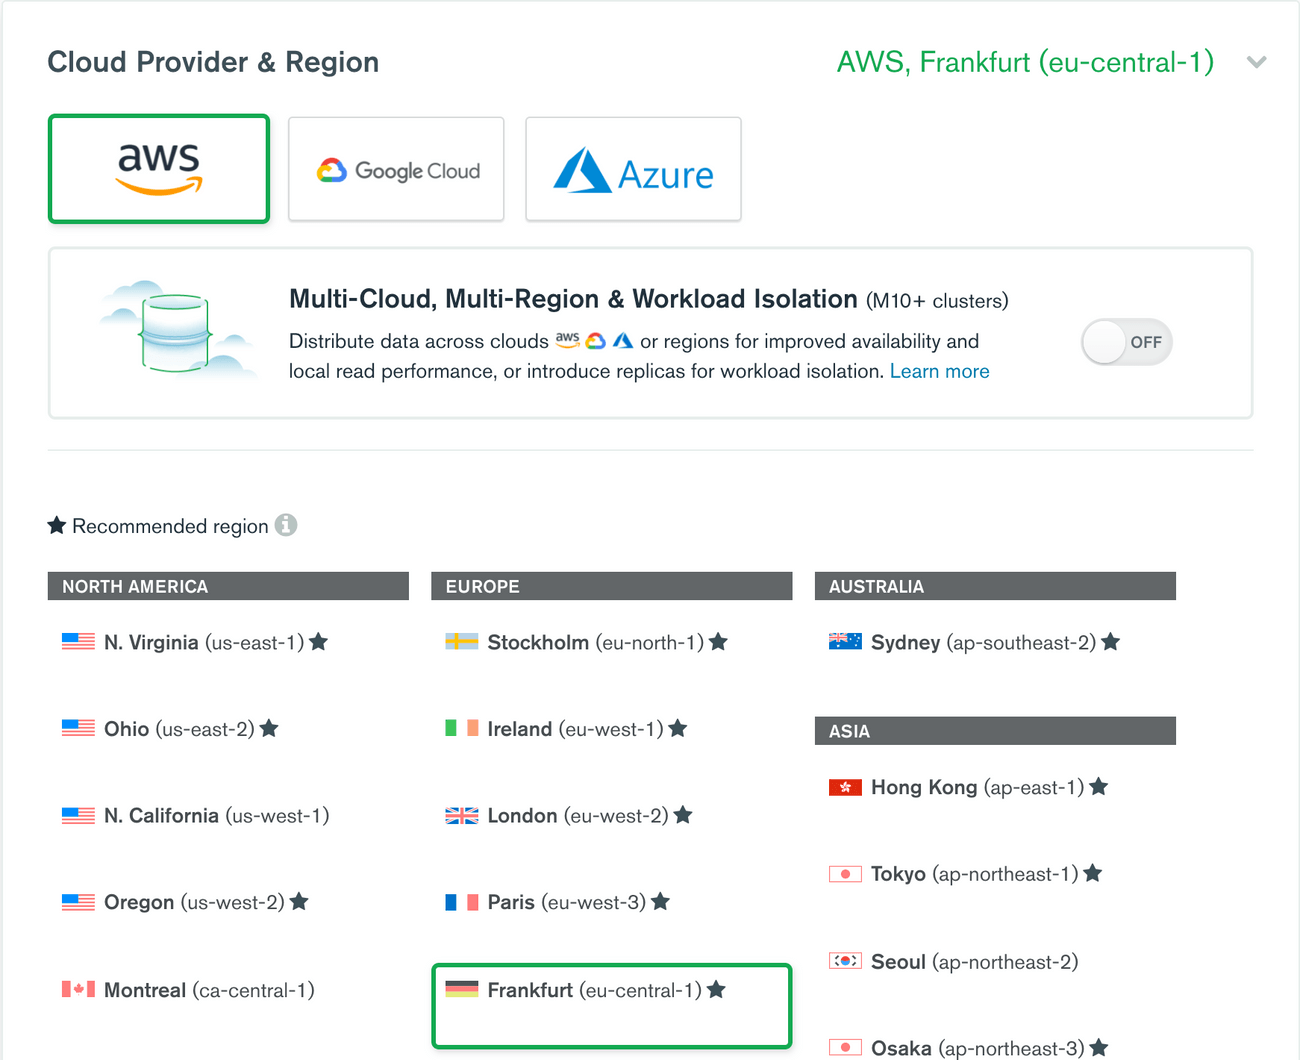Click the Australian flag beside Sydney

[x=844, y=641]
